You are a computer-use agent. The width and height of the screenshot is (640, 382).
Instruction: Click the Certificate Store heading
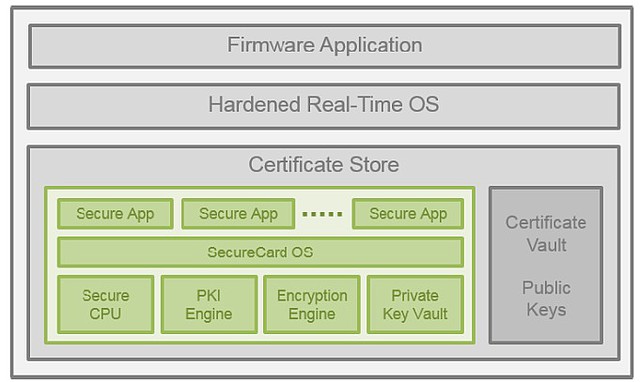[324, 164]
